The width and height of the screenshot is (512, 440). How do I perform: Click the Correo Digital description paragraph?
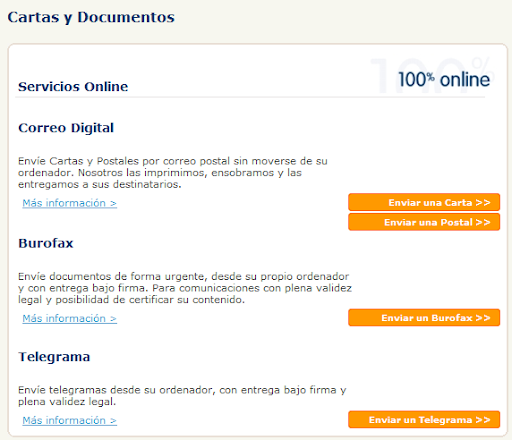[x=173, y=173]
